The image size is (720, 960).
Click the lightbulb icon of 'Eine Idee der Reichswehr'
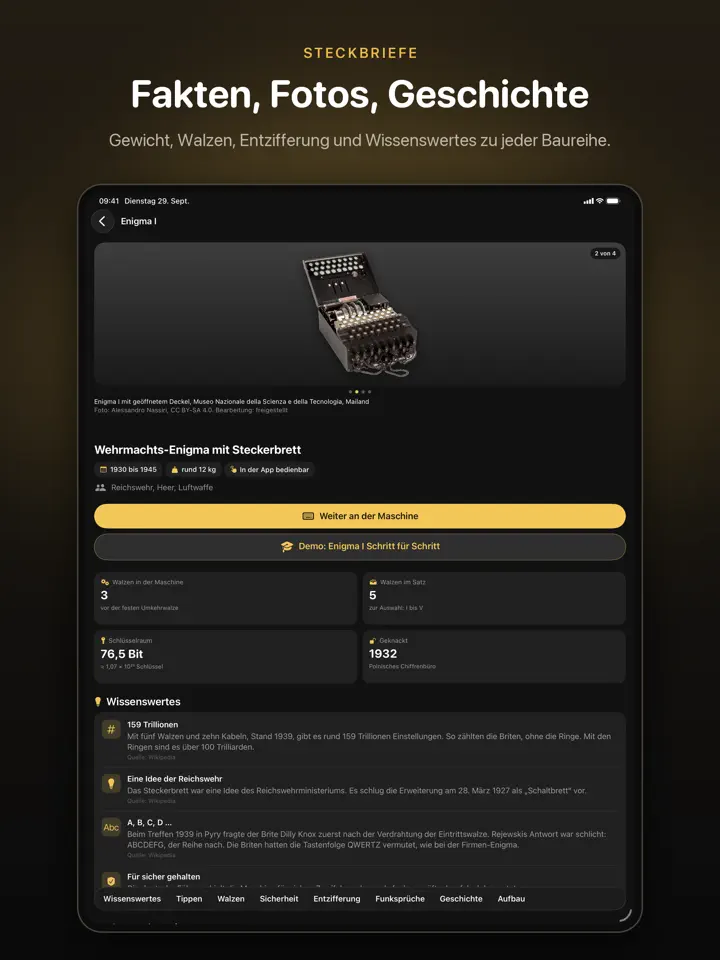click(111, 784)
